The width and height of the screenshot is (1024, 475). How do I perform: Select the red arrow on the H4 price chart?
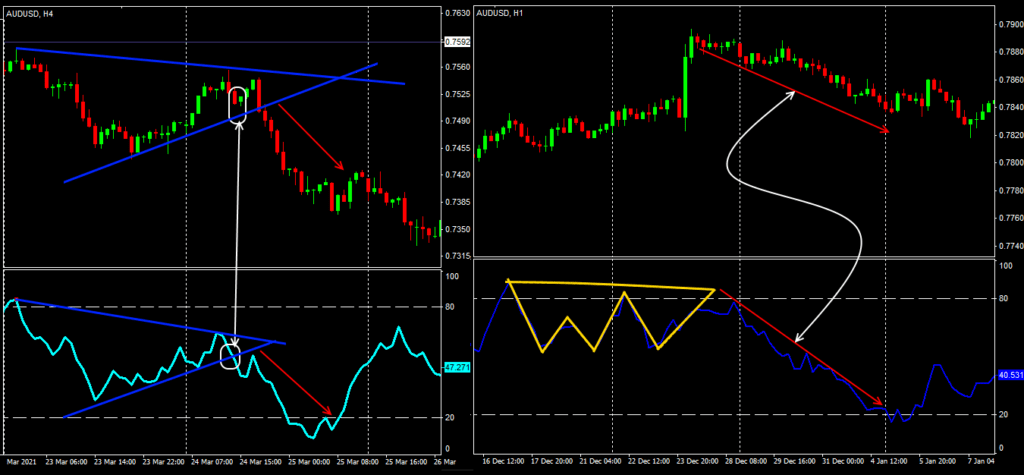point(312,138)
